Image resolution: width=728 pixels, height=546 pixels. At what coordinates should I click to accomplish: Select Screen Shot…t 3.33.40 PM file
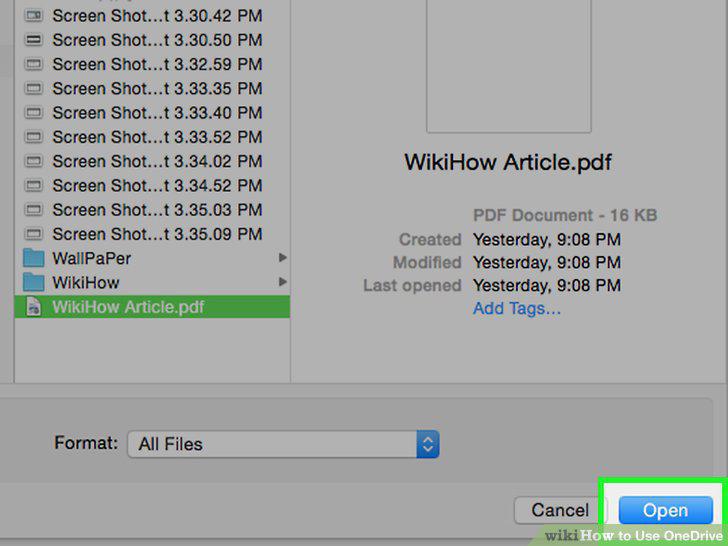152,113
